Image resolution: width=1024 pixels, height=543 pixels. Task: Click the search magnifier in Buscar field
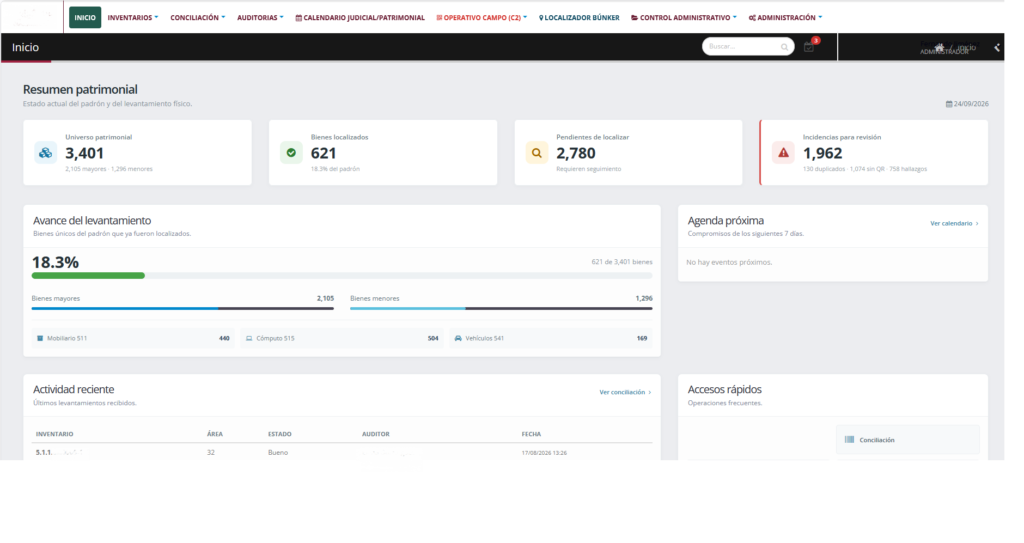coord(784,47)
